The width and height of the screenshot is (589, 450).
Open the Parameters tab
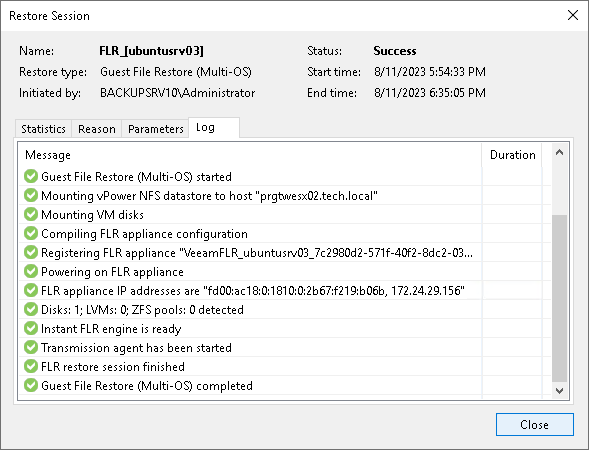(156, 129)
